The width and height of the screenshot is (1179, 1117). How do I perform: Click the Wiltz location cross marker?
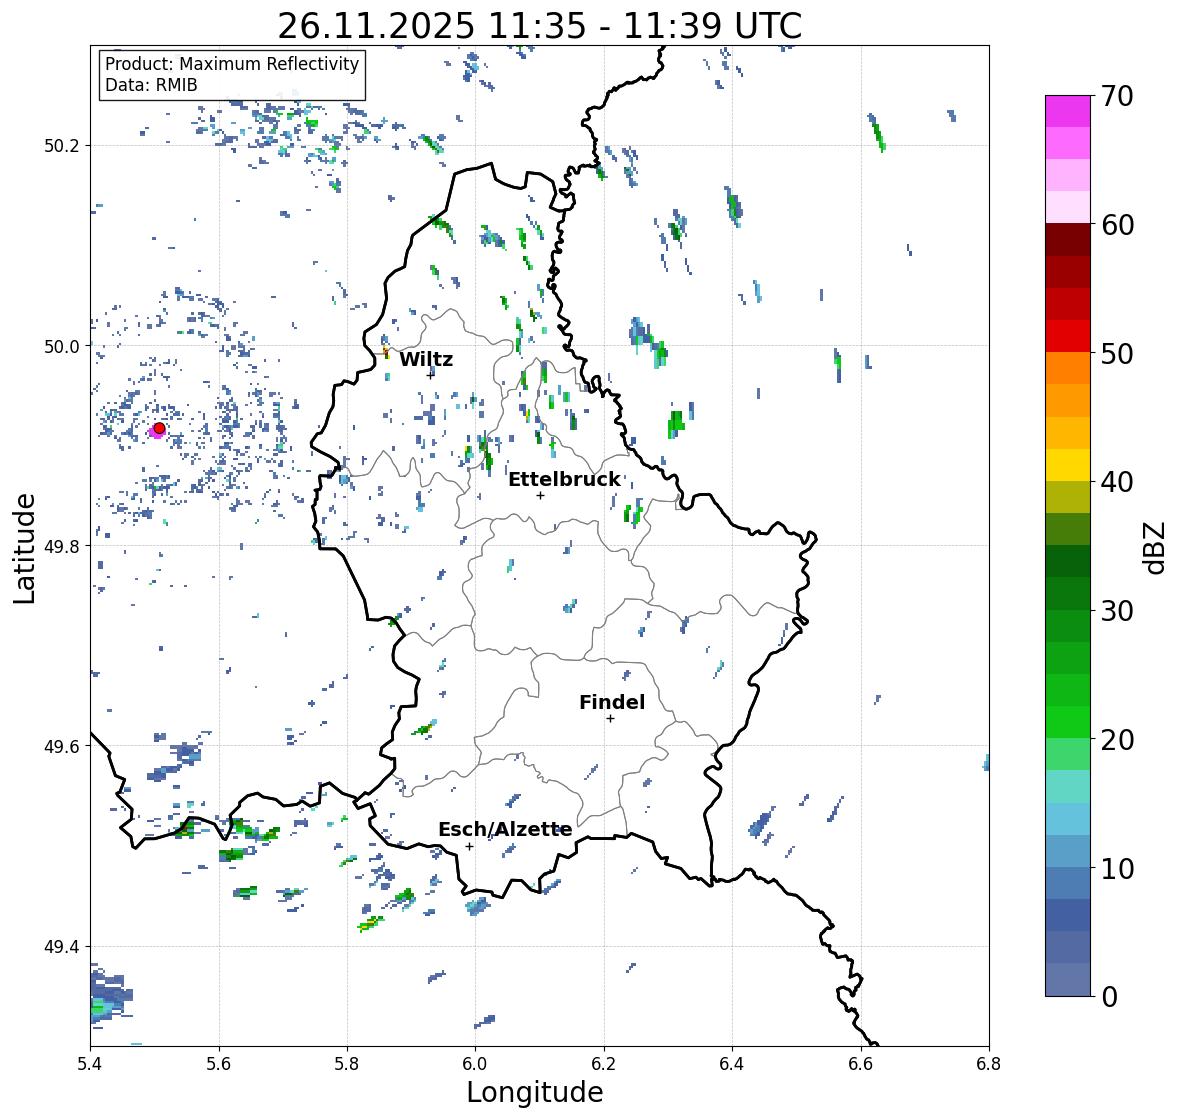[x=430, y=374]
